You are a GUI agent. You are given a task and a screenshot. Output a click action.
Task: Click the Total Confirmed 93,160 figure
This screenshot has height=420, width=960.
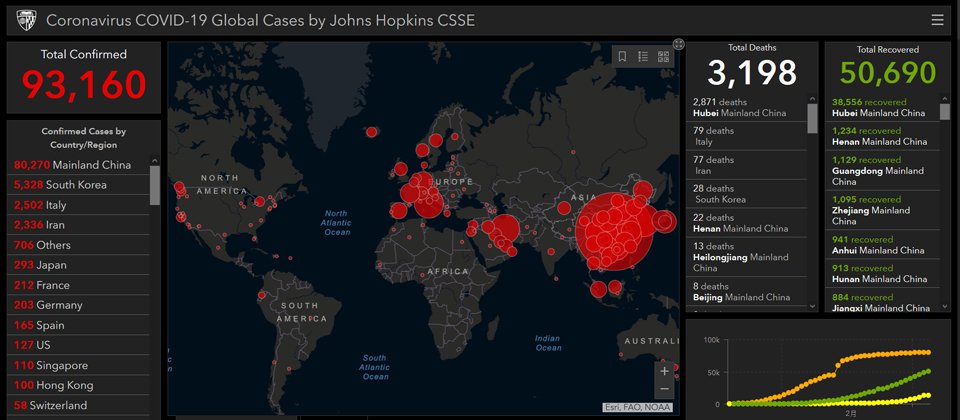click(x=84, y=84)
